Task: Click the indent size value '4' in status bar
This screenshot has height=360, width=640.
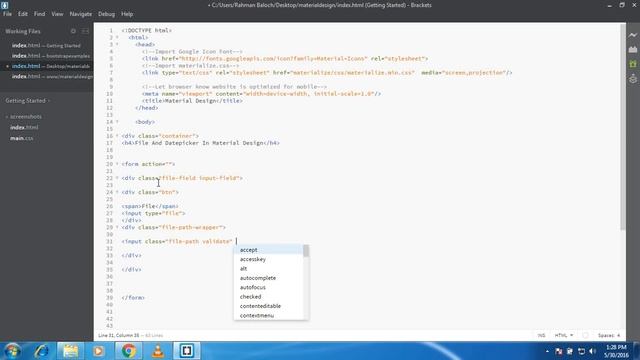Action: pyautogui.click(x=618, y=335)
